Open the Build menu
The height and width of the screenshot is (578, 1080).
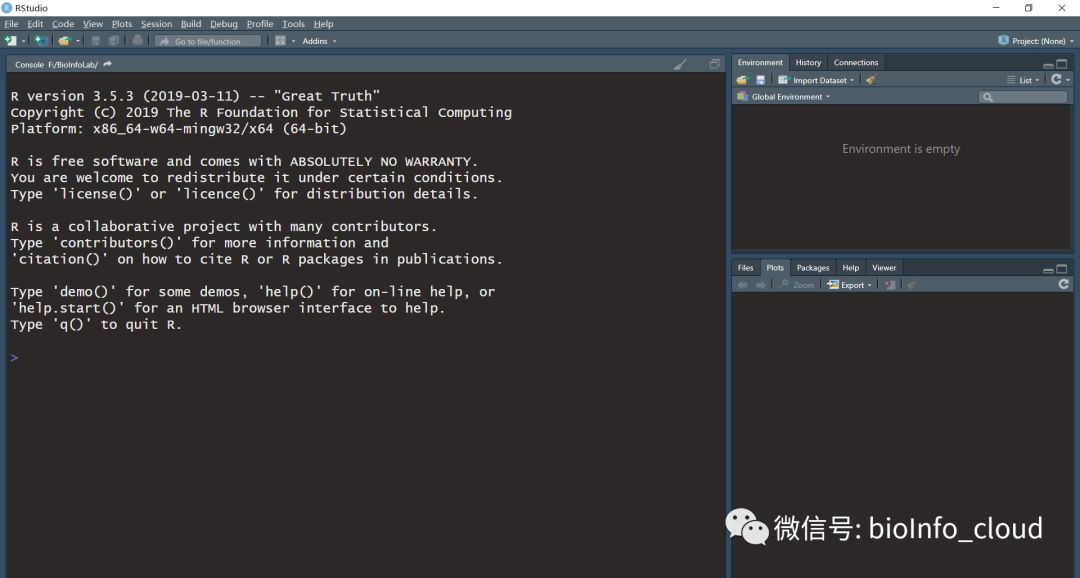pos(191,23)
